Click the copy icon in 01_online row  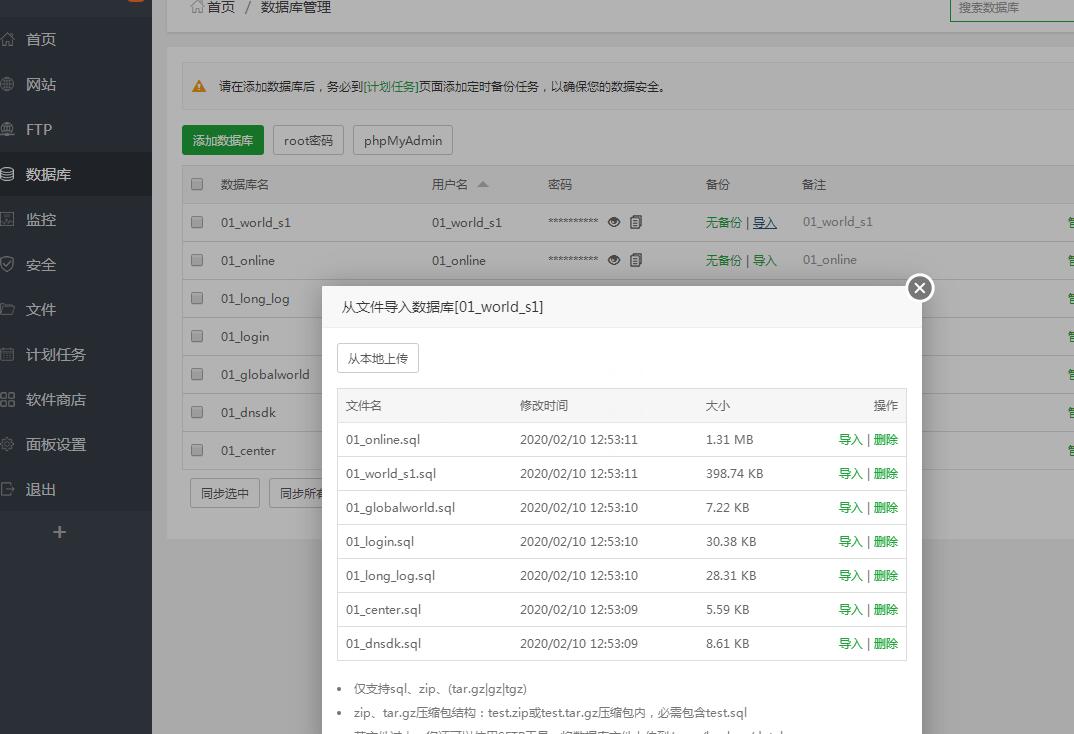tap(636, 260)
